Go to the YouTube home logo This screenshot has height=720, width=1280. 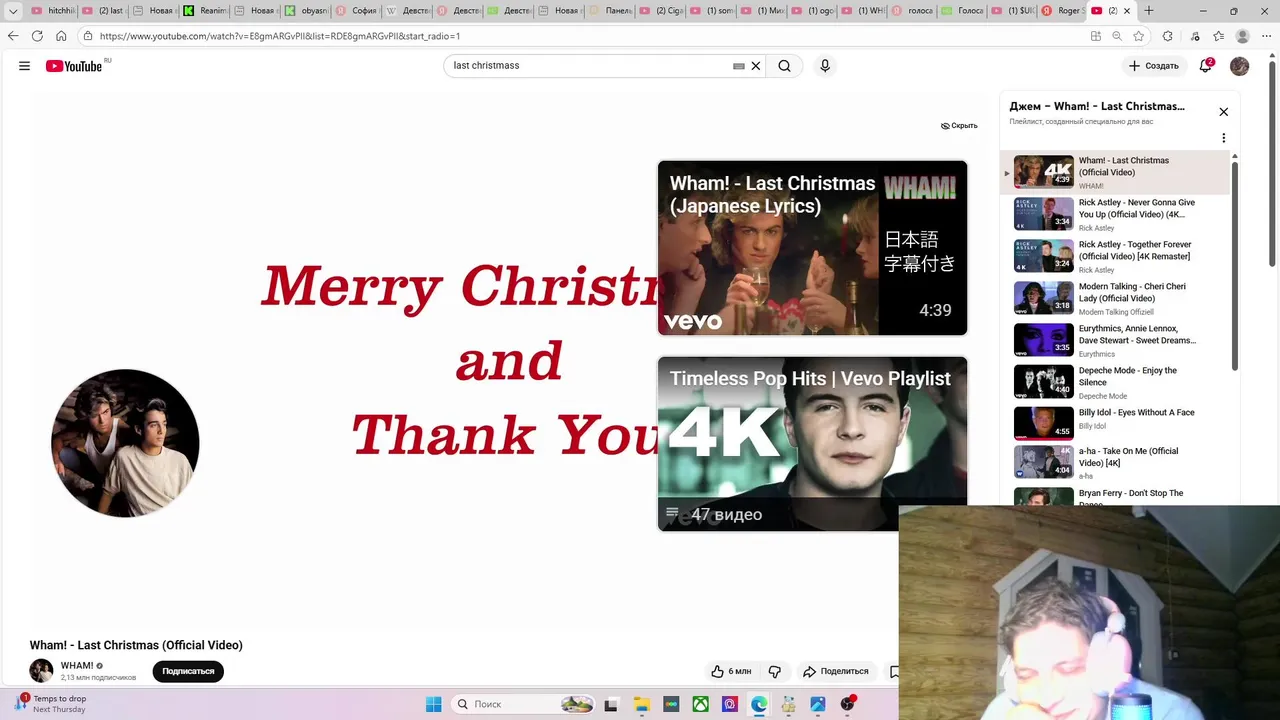(x=74, y=66)
